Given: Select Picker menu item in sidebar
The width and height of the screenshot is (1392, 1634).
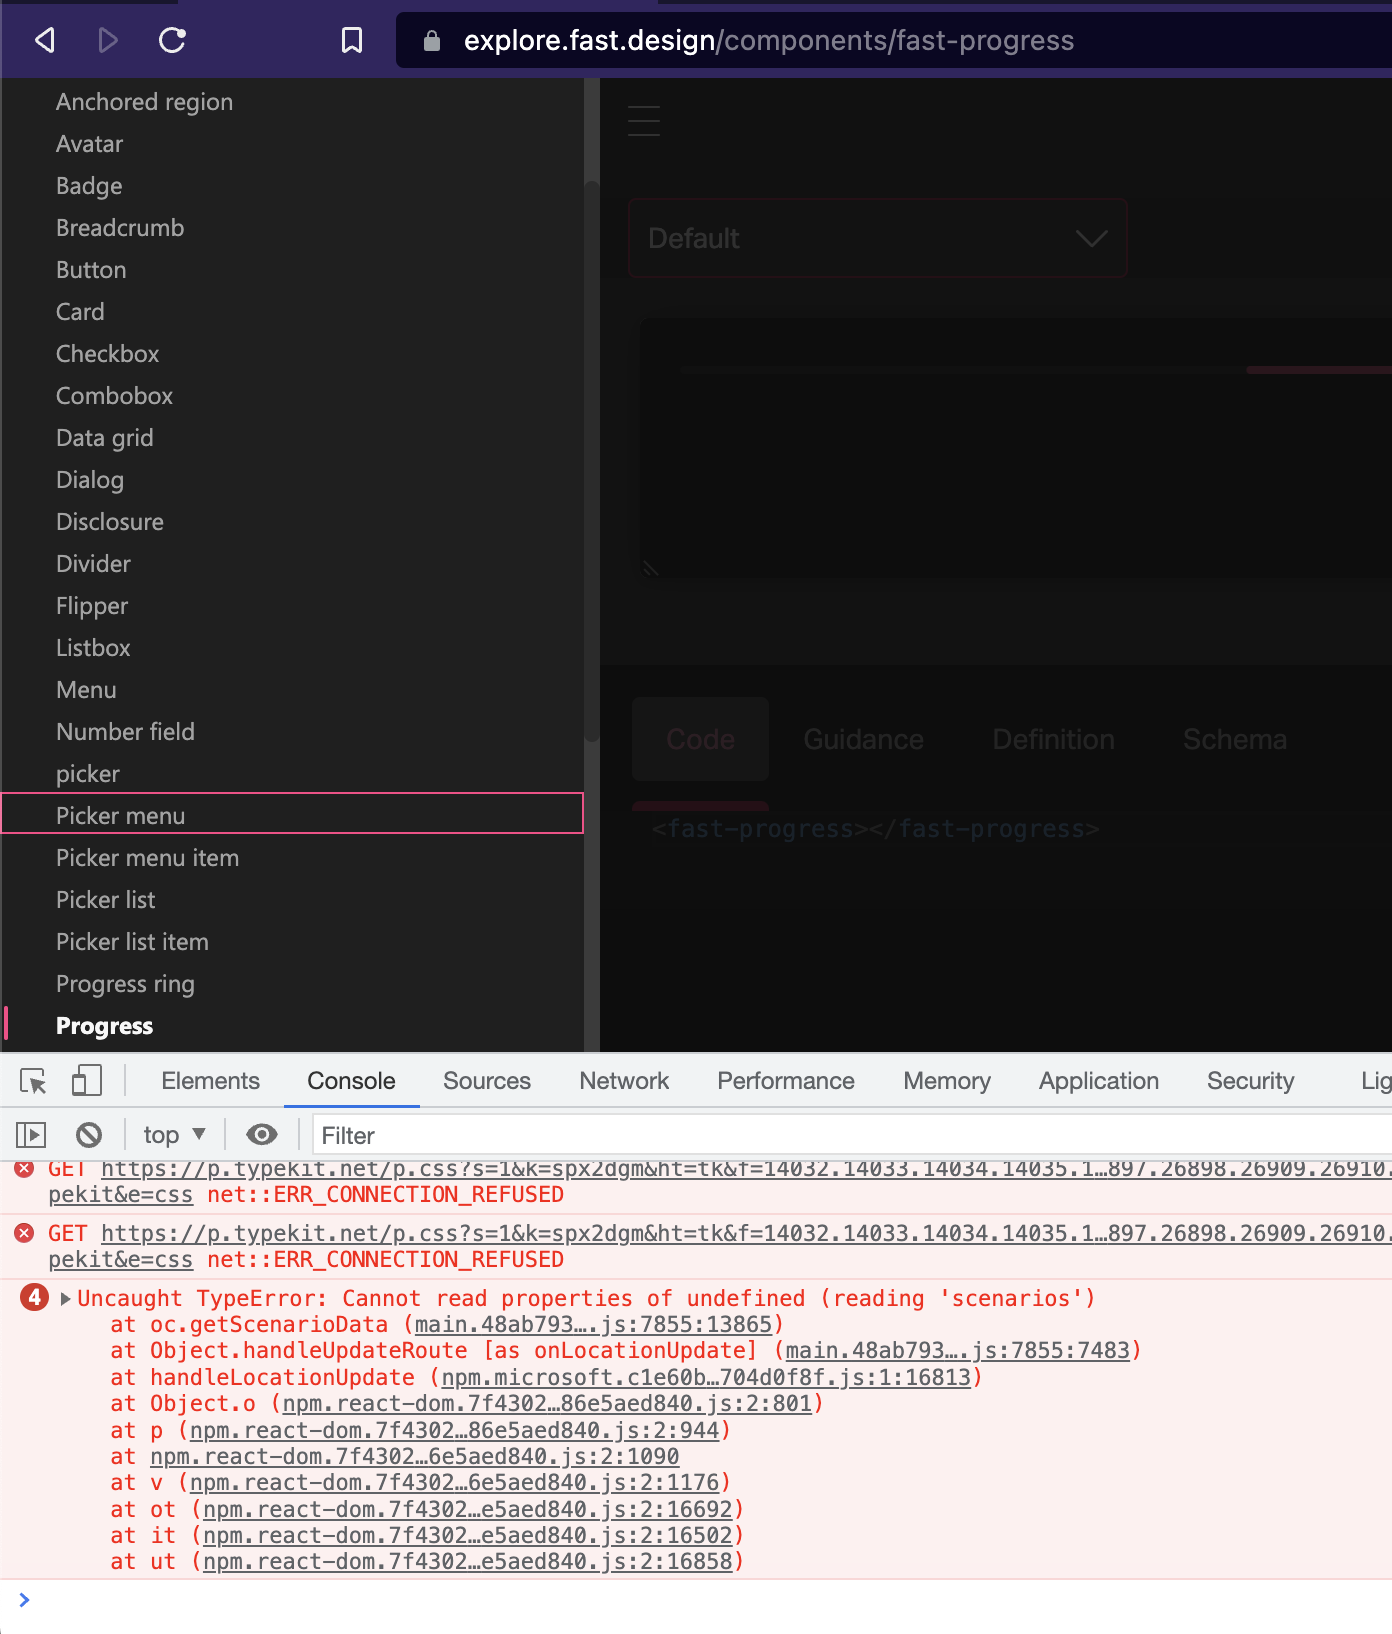Looking at the screenshot, I should (x=147, y=858).
